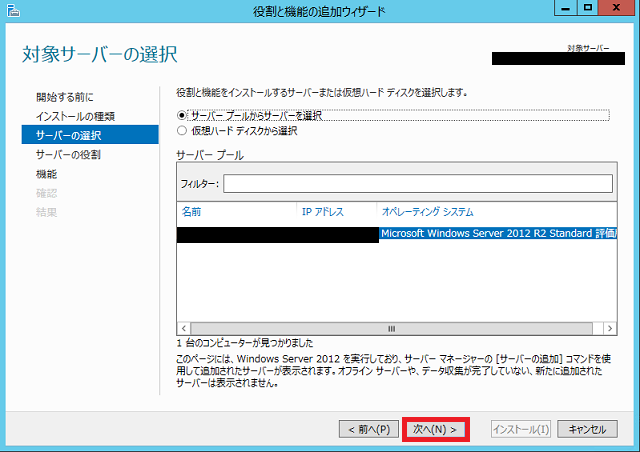
Task: Select the サーバー プールからサーバーを選択 radio button
Action: 181,115
